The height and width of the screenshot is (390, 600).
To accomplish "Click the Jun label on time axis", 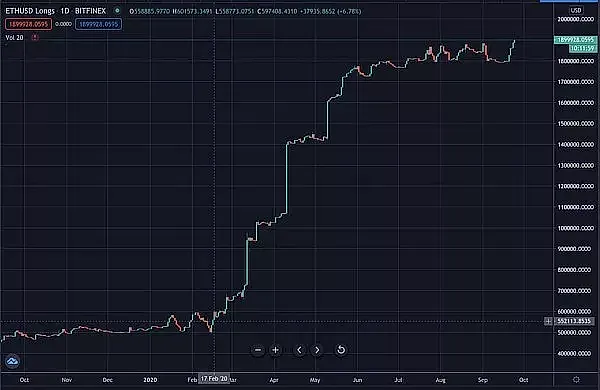I will pyautogui.click(x=357, y=380).
